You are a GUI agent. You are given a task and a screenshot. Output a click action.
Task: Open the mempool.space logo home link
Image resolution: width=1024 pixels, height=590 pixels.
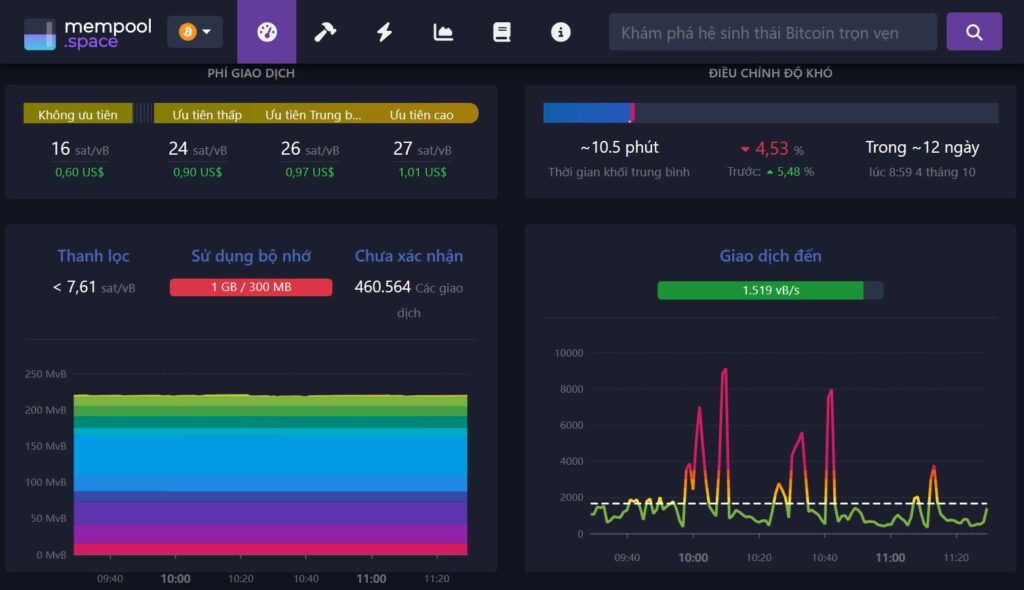[x=88, y=33]
